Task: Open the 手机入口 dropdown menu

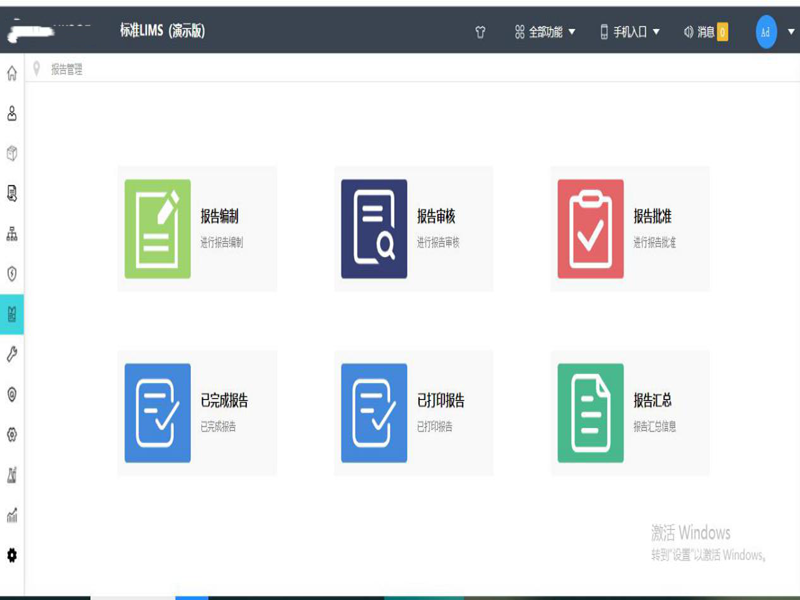Action: tap(633, 31)
